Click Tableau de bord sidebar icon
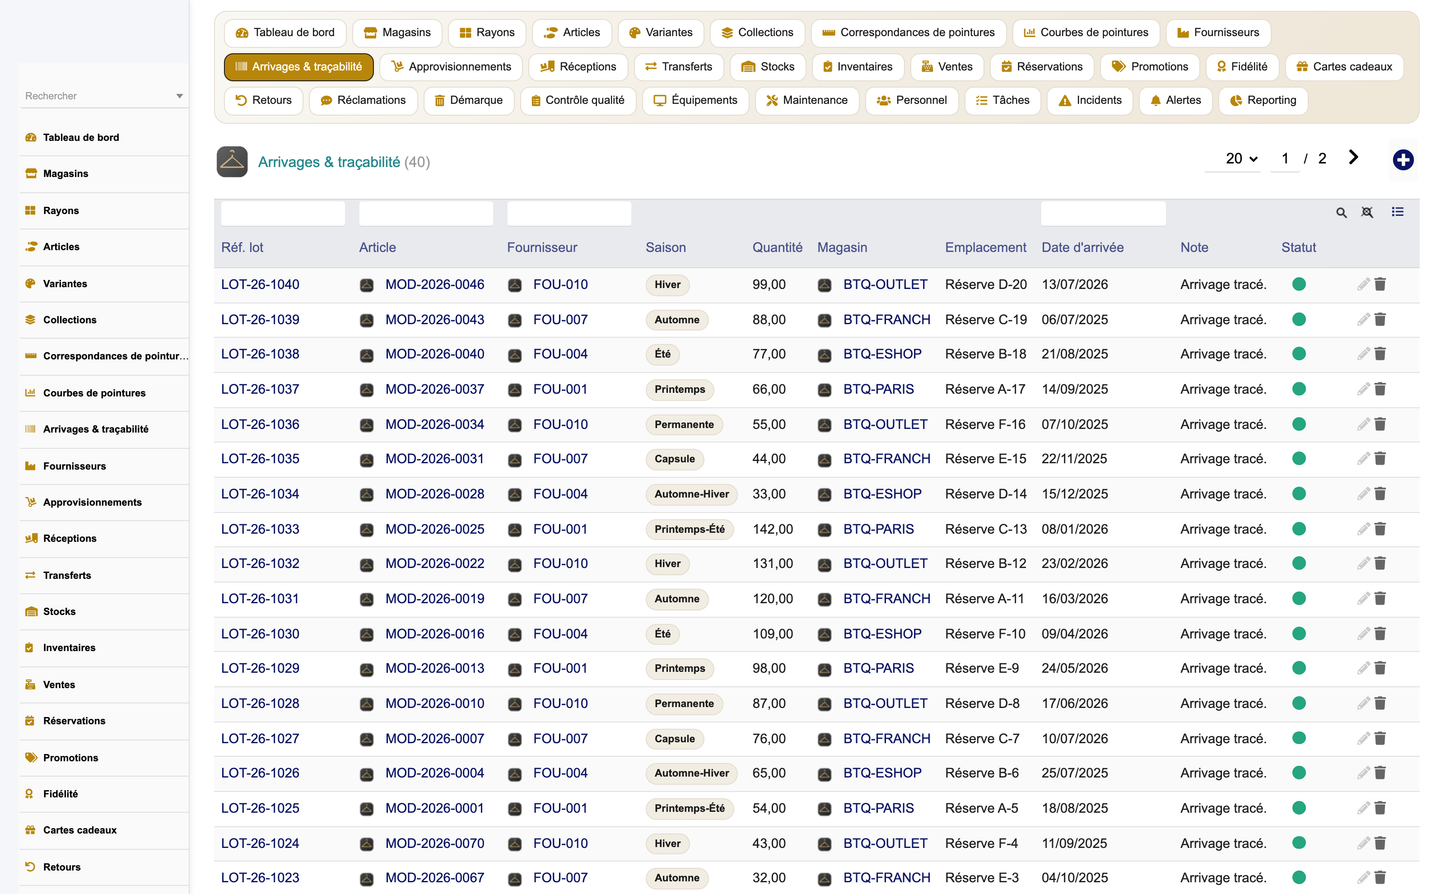Screen dimensions: 1445x894 pyautogui.click(x=30, y=137)
